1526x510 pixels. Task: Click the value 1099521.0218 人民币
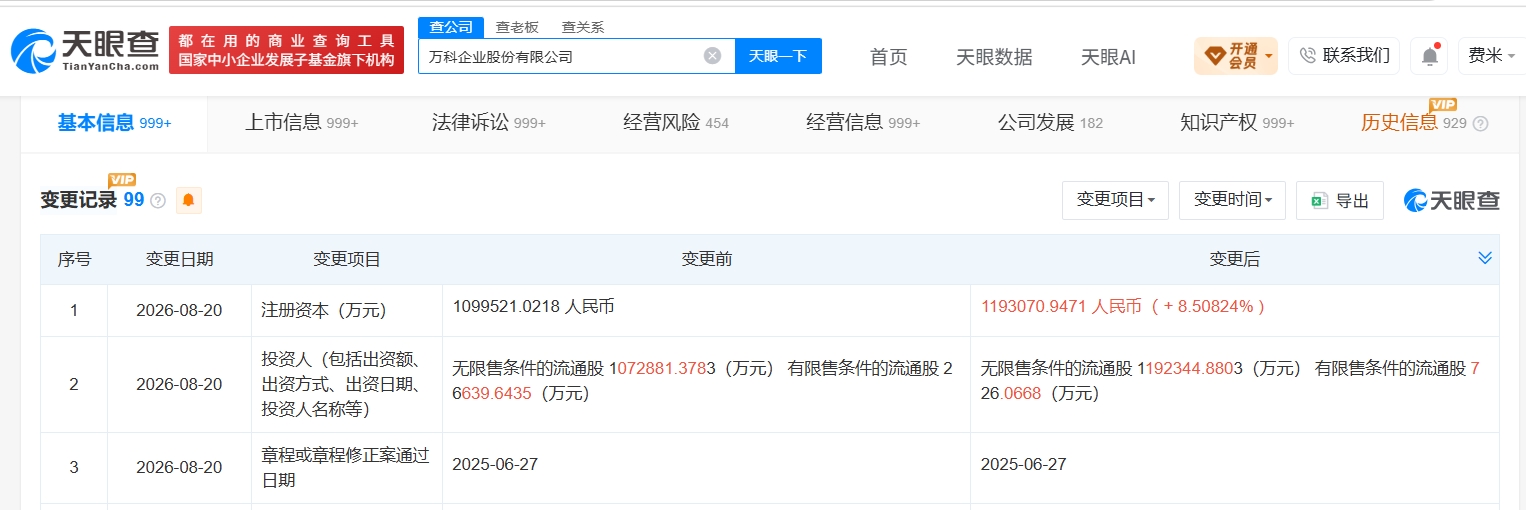click(x=533, y=307)
